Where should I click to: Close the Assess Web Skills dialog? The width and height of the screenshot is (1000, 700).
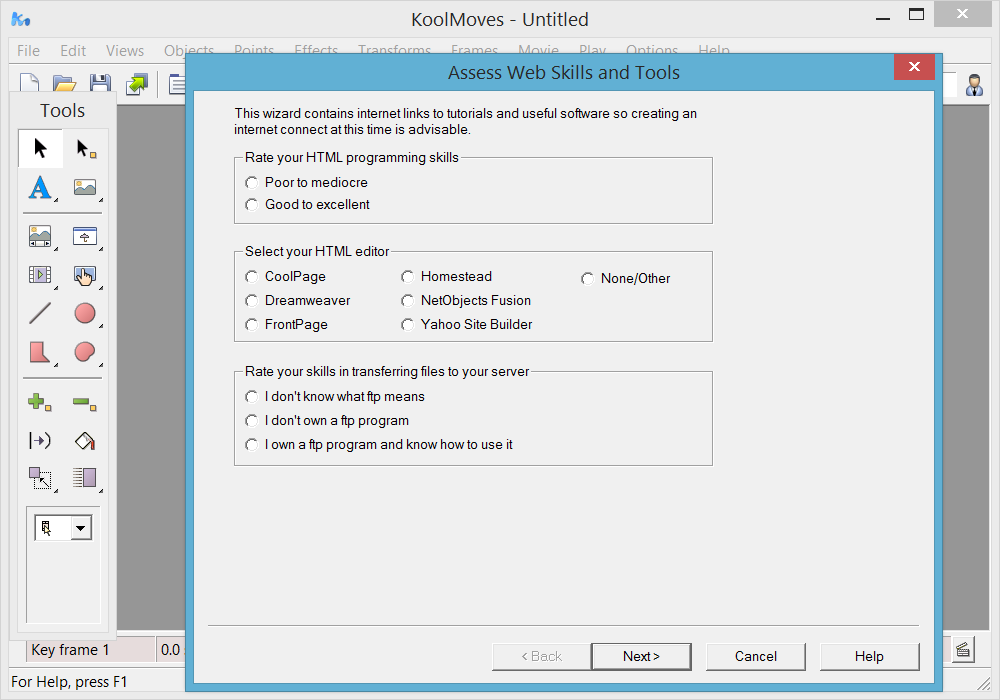click(914, 67)
